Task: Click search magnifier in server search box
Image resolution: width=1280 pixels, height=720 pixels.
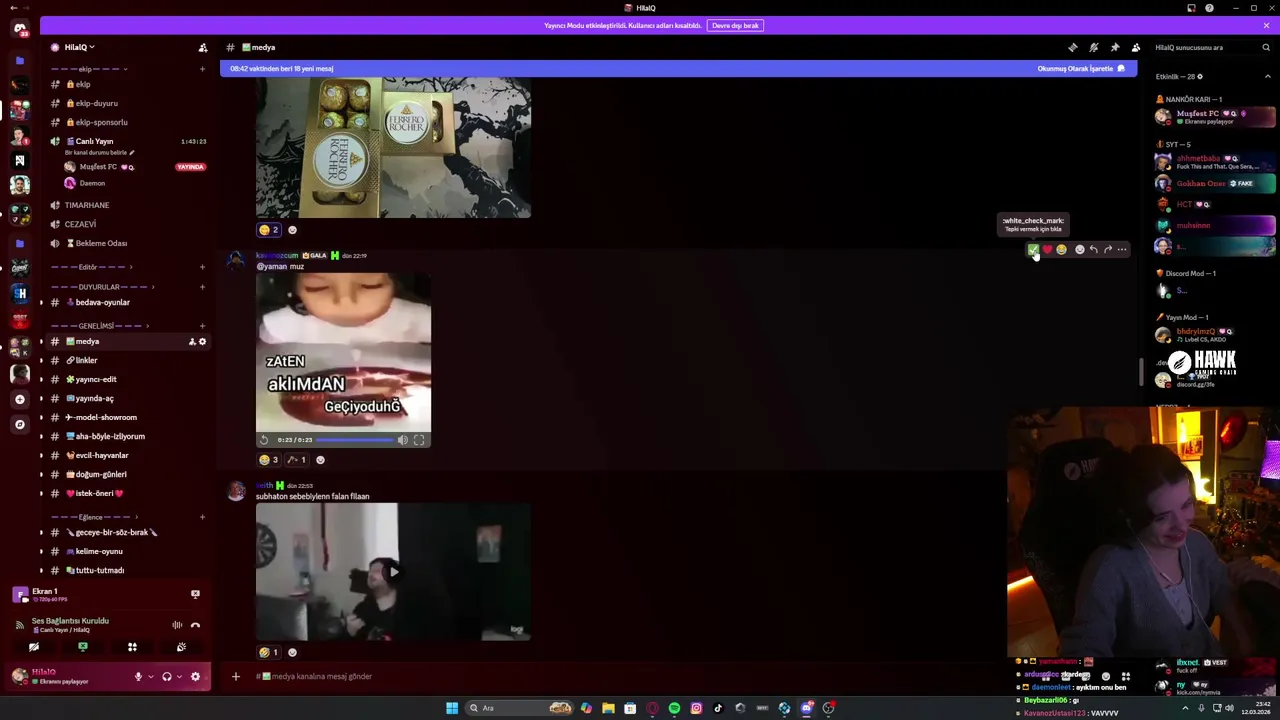Action: pyautogui.click(x=1266, y=47)
